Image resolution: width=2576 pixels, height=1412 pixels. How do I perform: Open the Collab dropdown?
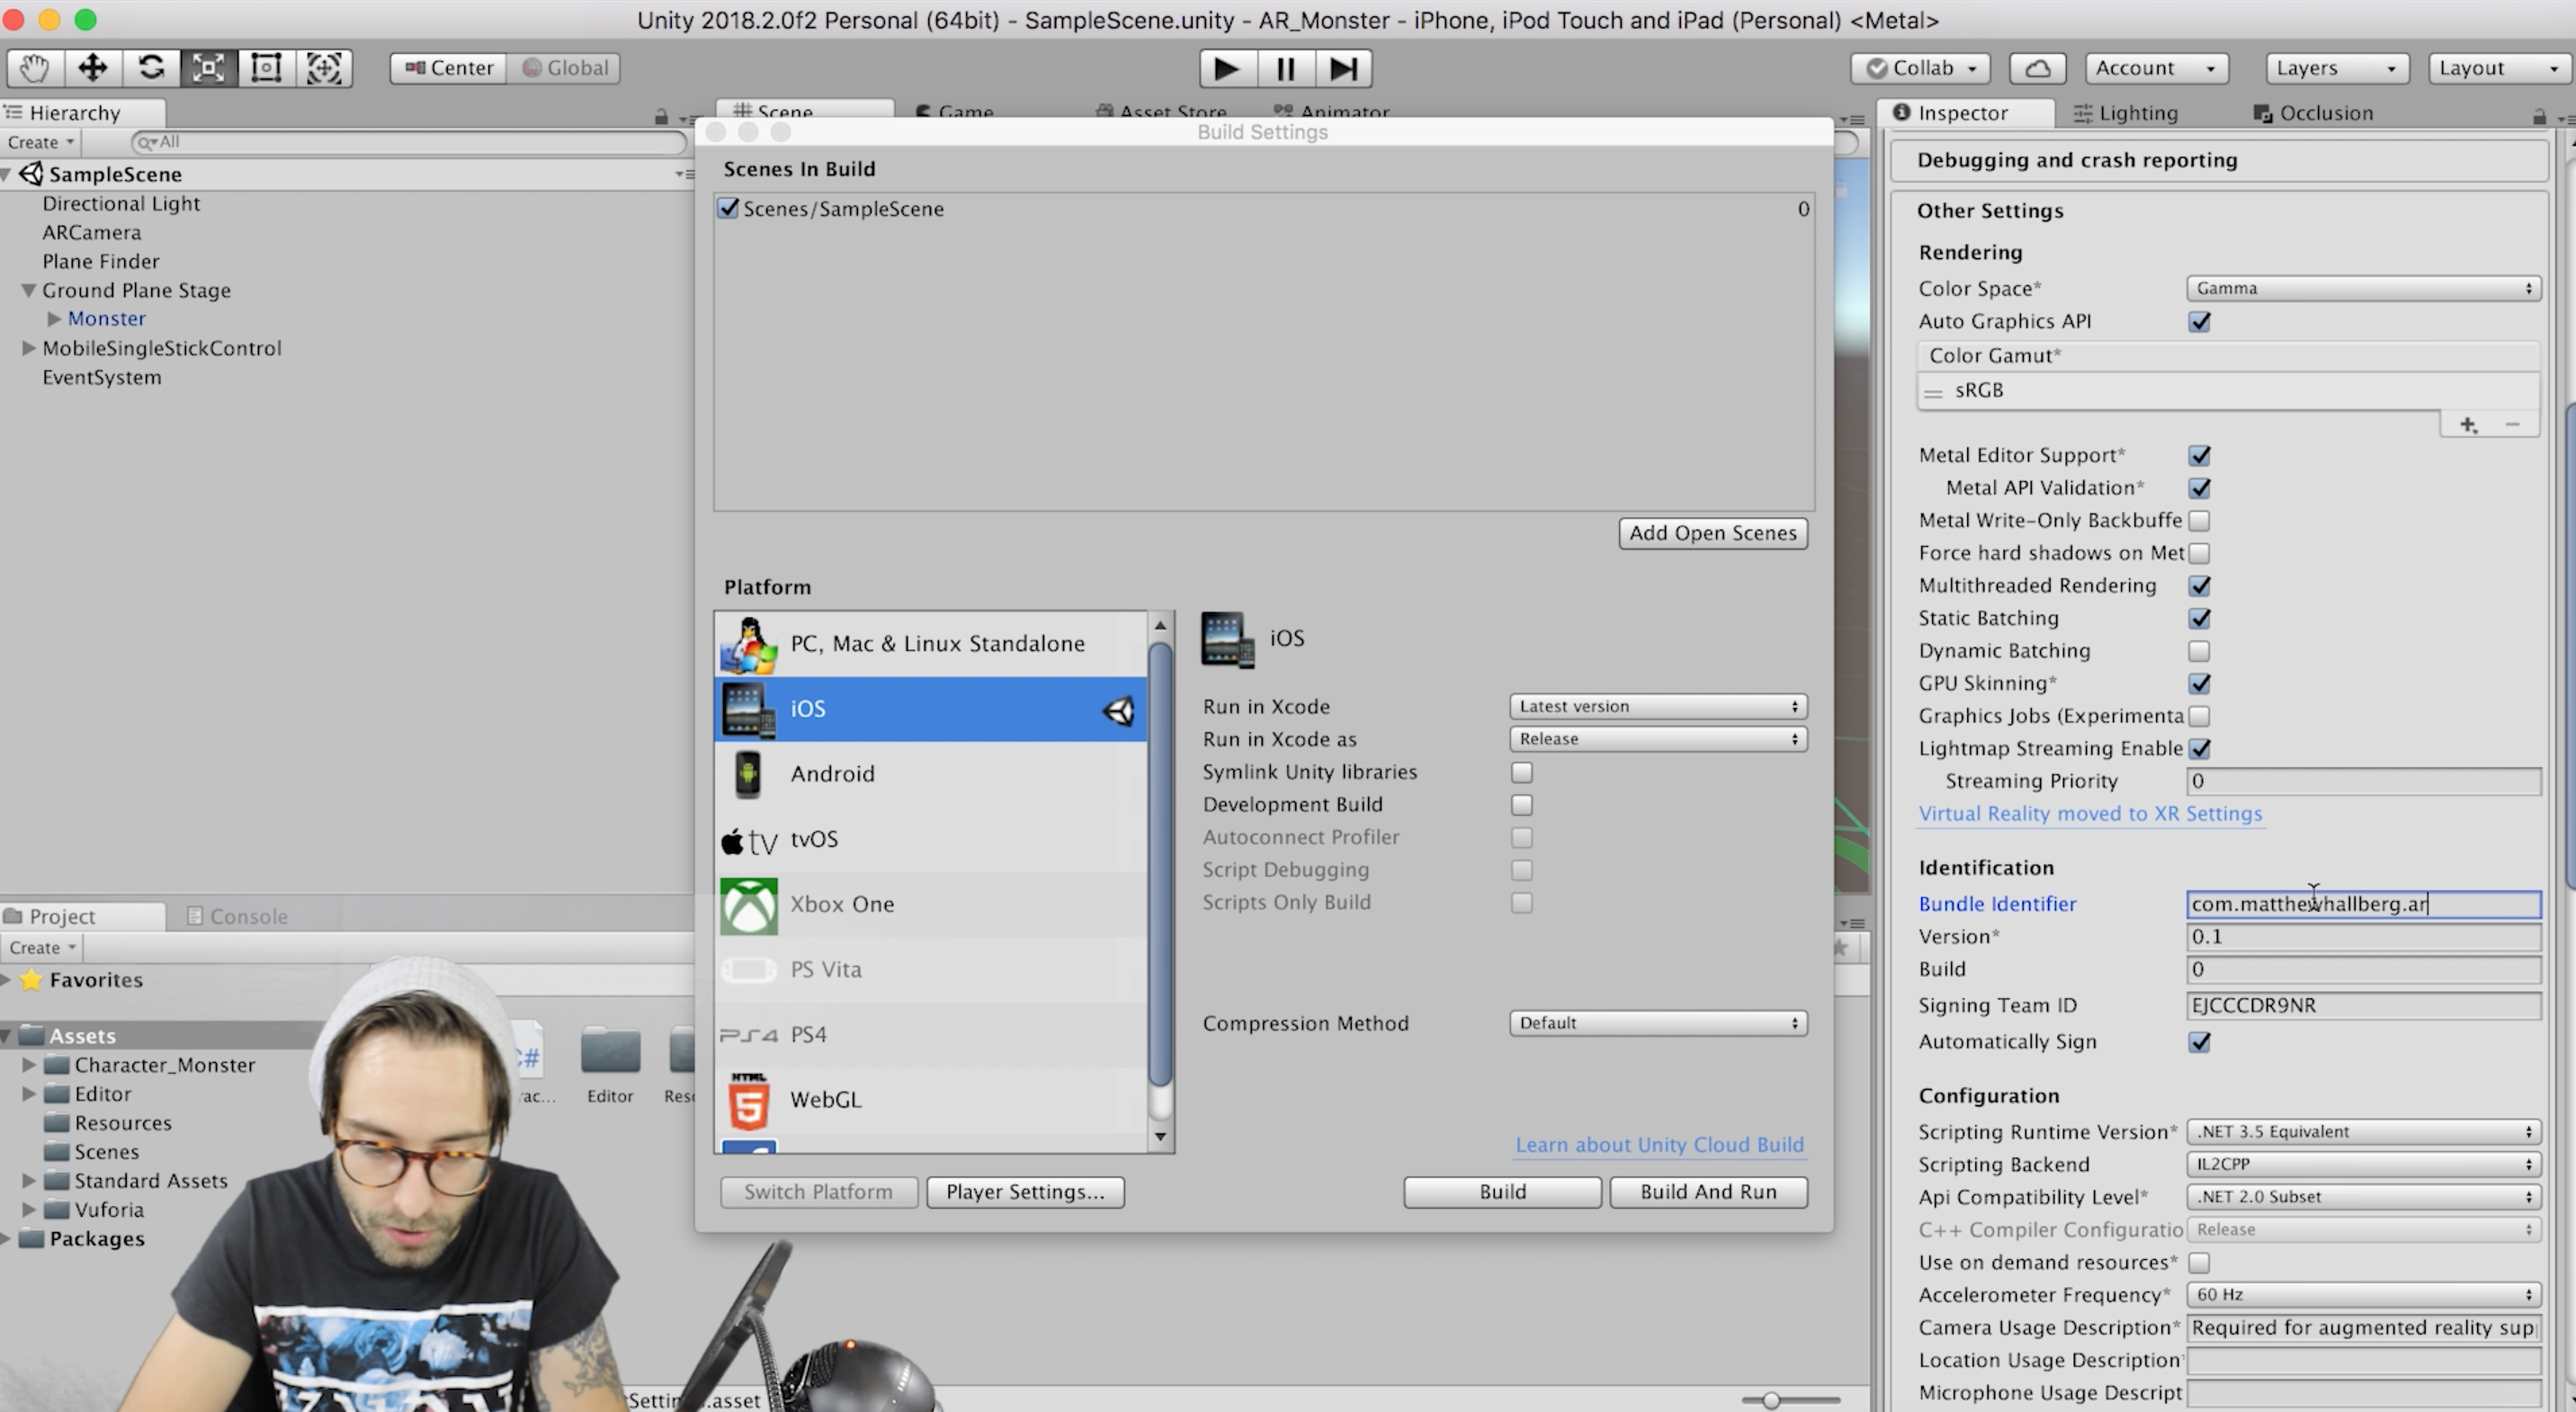pos(1920,68)
